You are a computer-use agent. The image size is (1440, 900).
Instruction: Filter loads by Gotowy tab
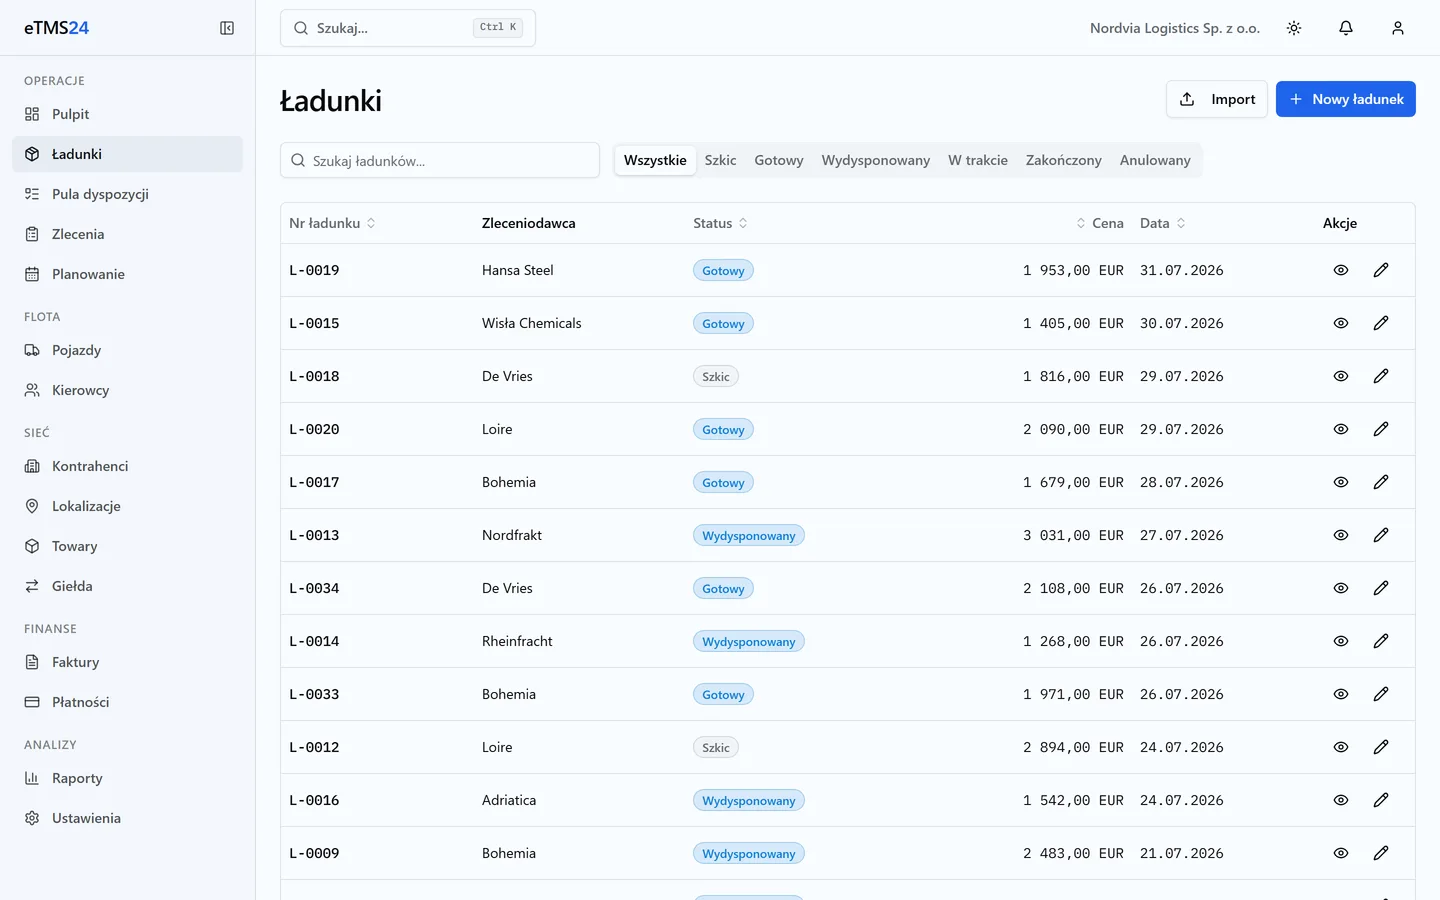pos(779,160)
